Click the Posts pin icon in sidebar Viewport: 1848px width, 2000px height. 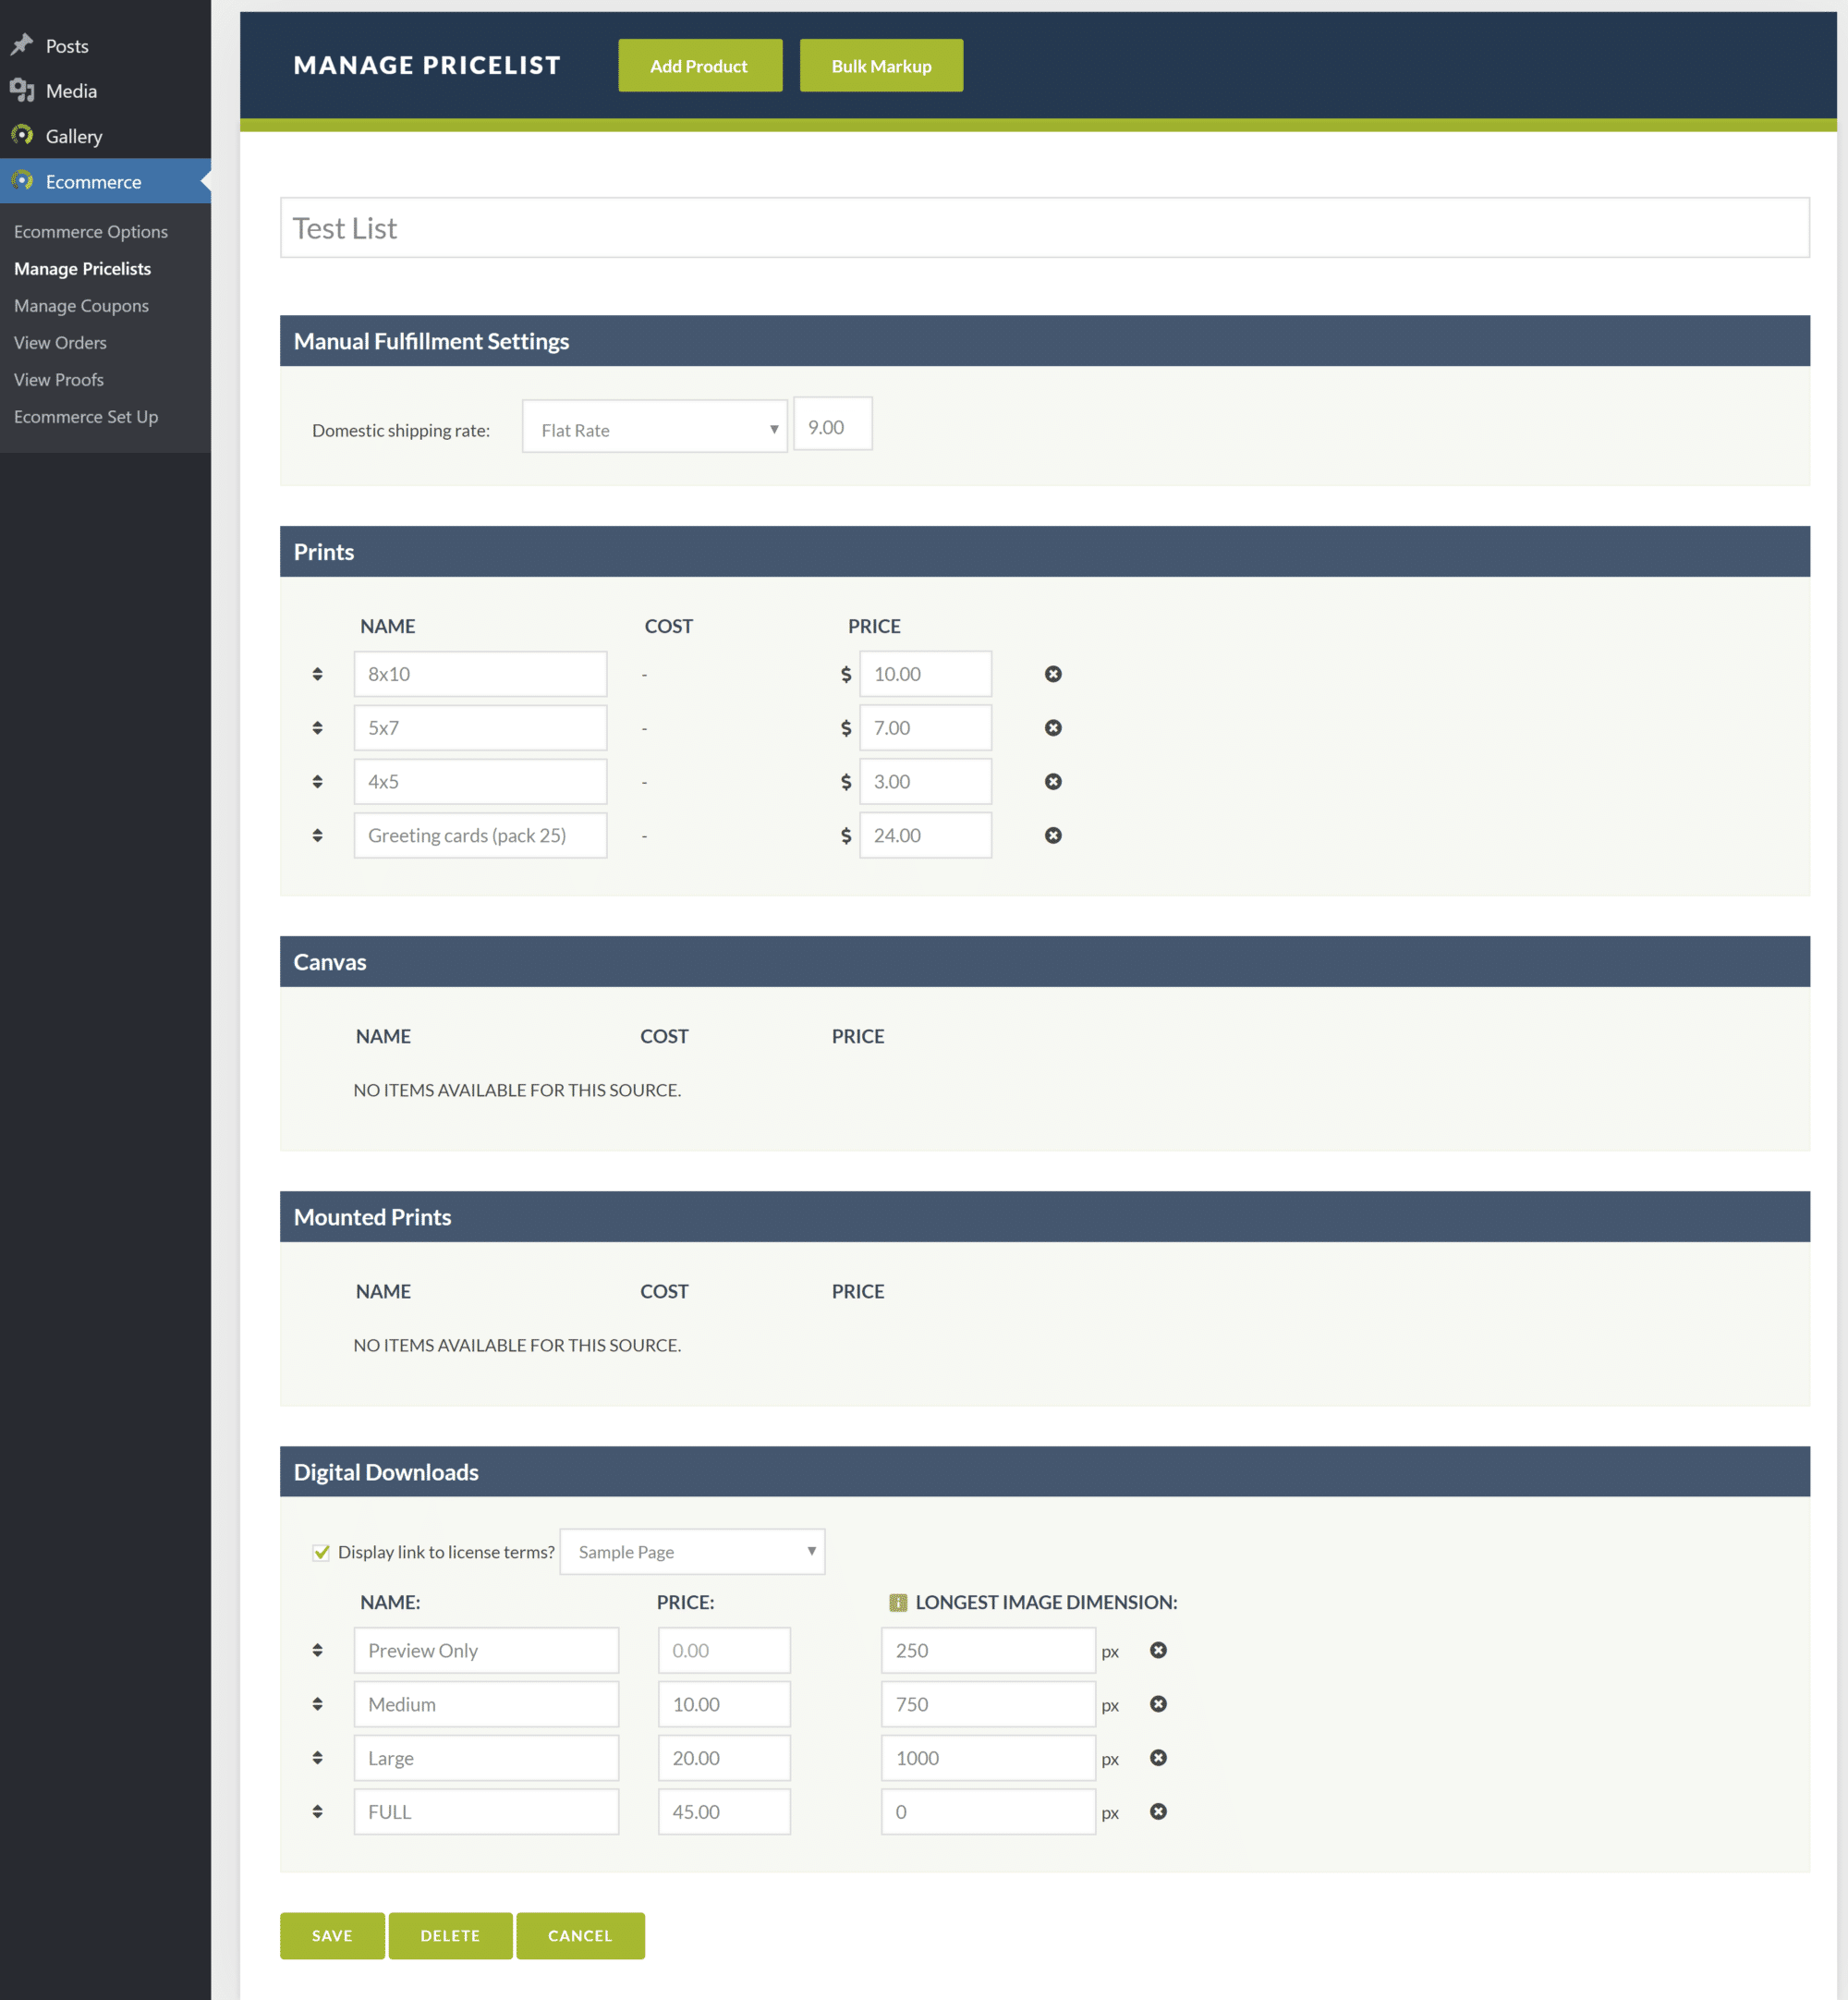22,45
